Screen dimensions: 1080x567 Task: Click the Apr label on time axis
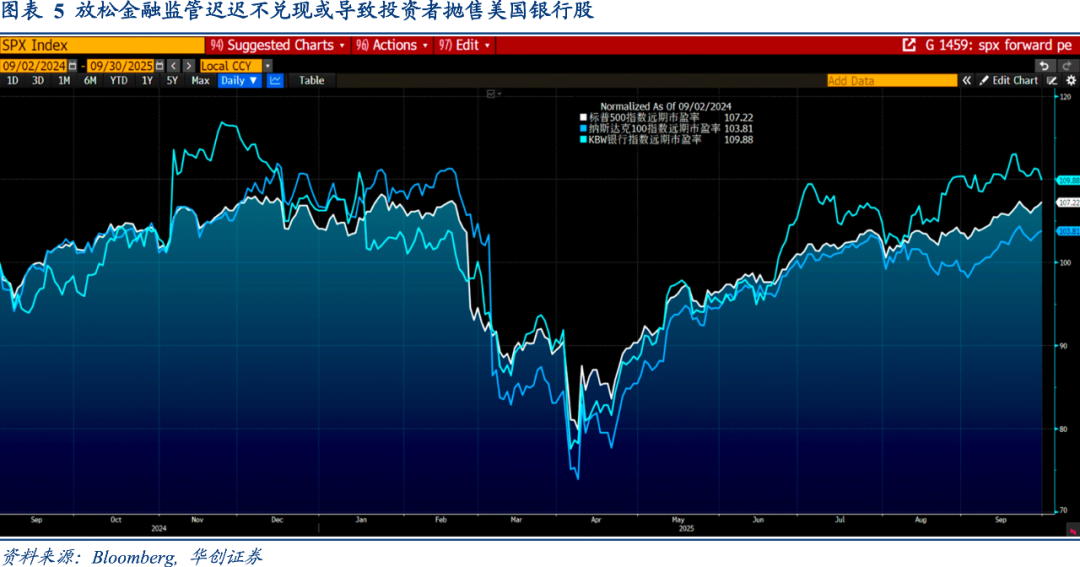tap(596, 520)
